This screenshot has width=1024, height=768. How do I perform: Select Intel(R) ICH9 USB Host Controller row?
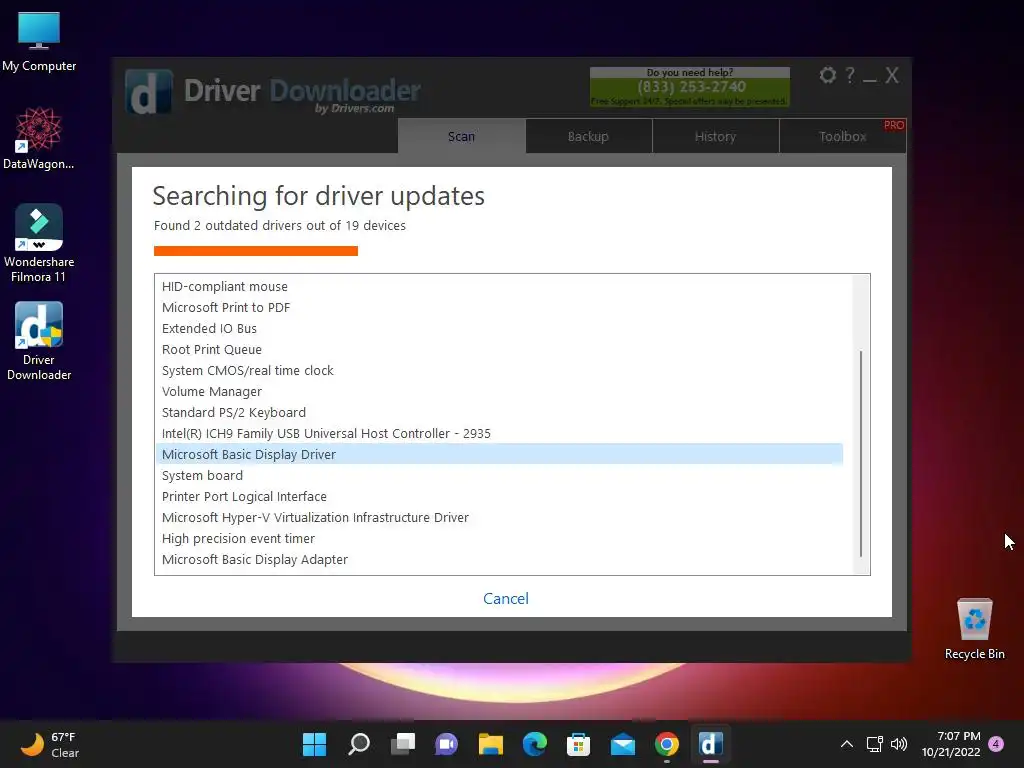click(x=500, y=433)
